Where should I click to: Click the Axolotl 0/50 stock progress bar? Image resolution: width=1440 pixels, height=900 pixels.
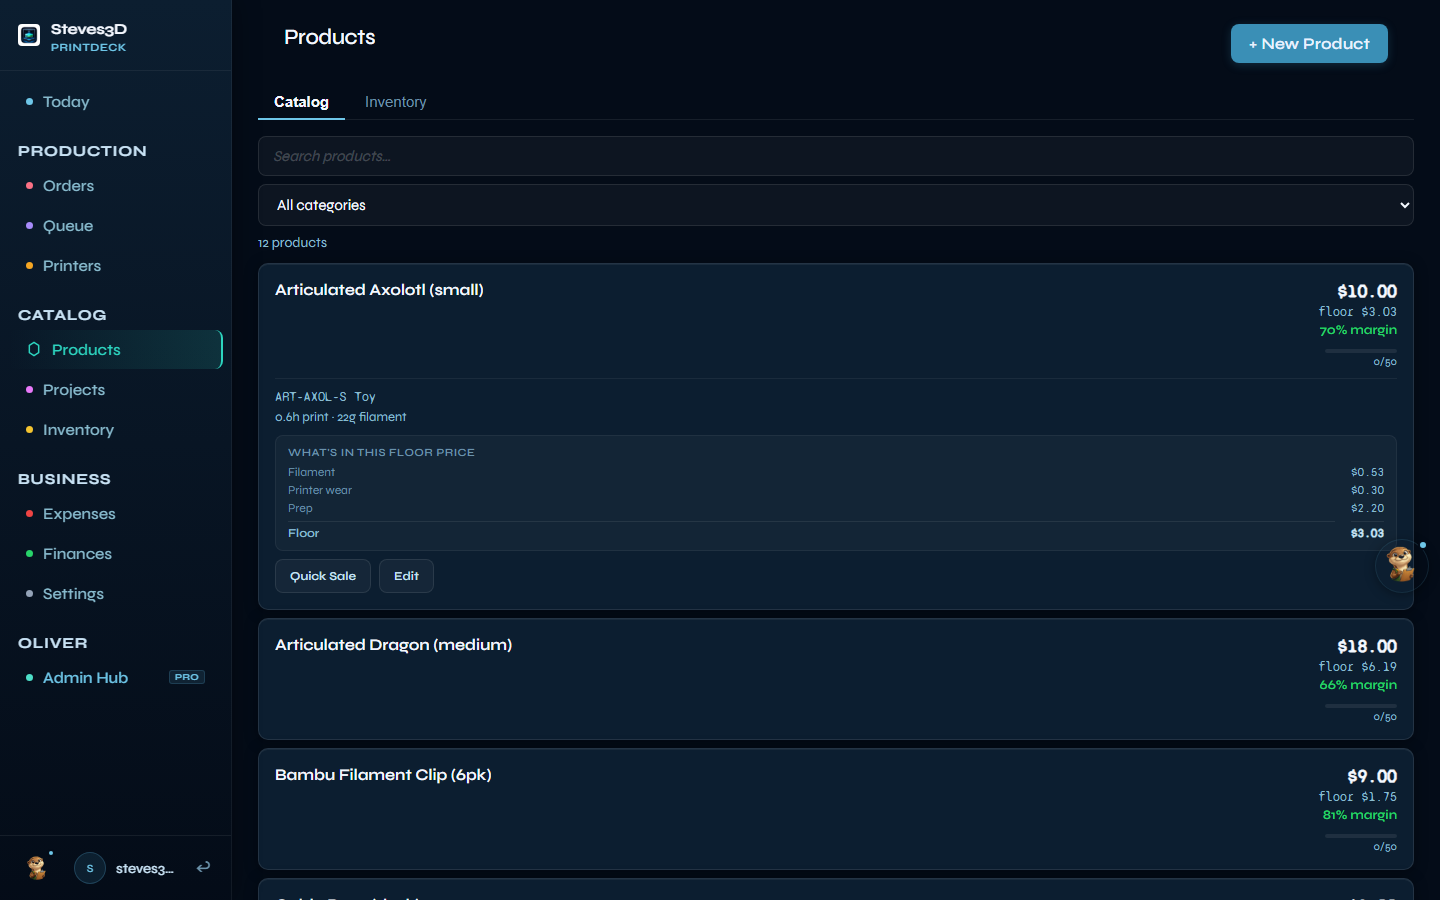(1360, 351)
